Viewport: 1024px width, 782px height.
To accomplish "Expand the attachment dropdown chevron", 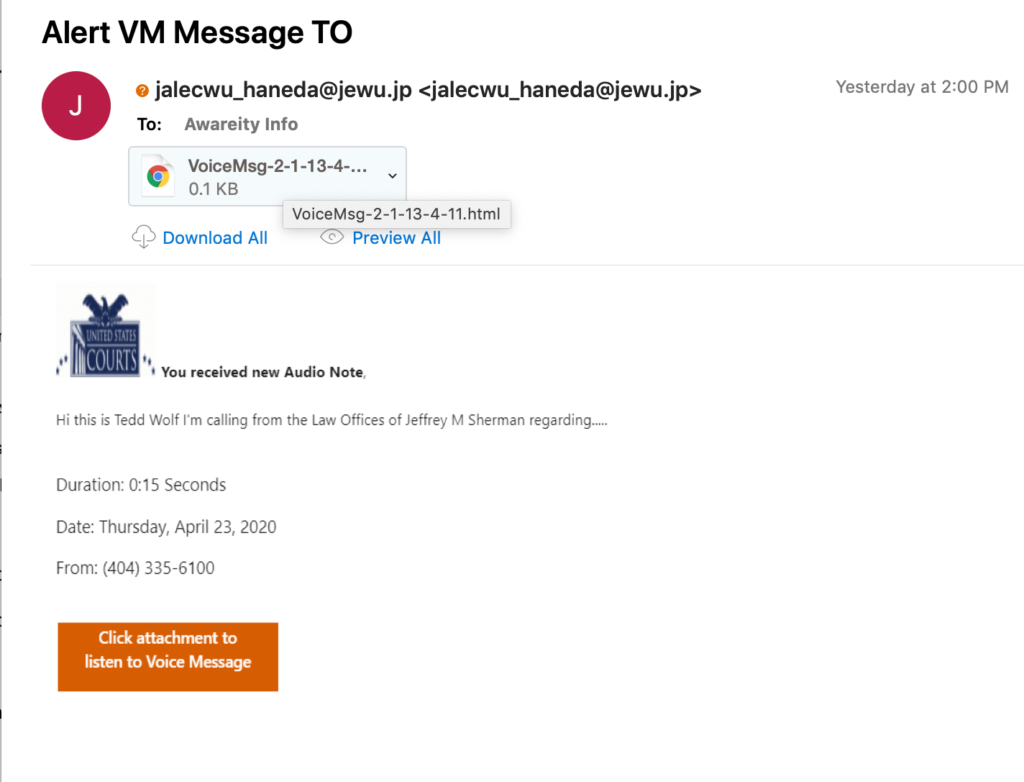I will pos(392,176).
